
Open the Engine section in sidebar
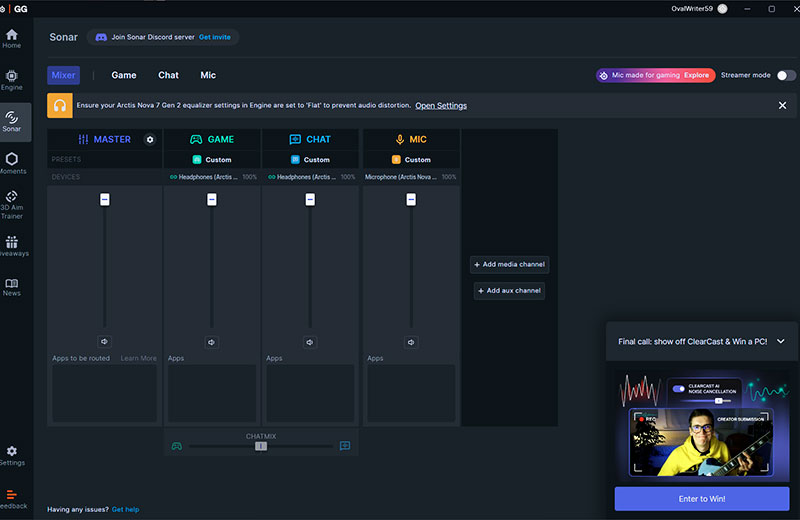pos(12,79)
